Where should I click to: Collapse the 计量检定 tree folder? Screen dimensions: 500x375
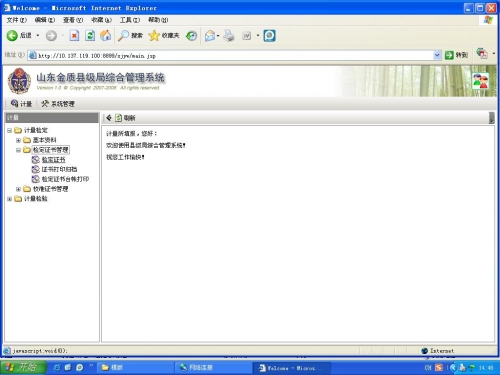10,130
